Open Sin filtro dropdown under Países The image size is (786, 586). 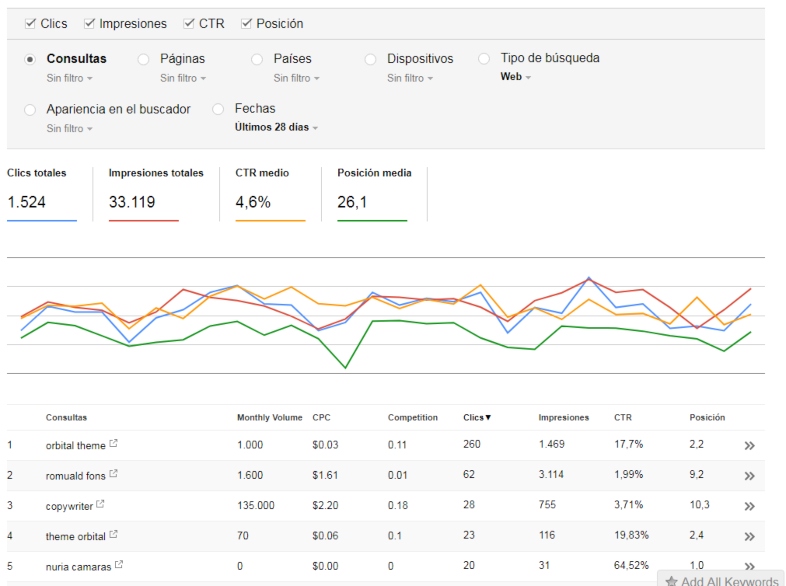point(296,78)
